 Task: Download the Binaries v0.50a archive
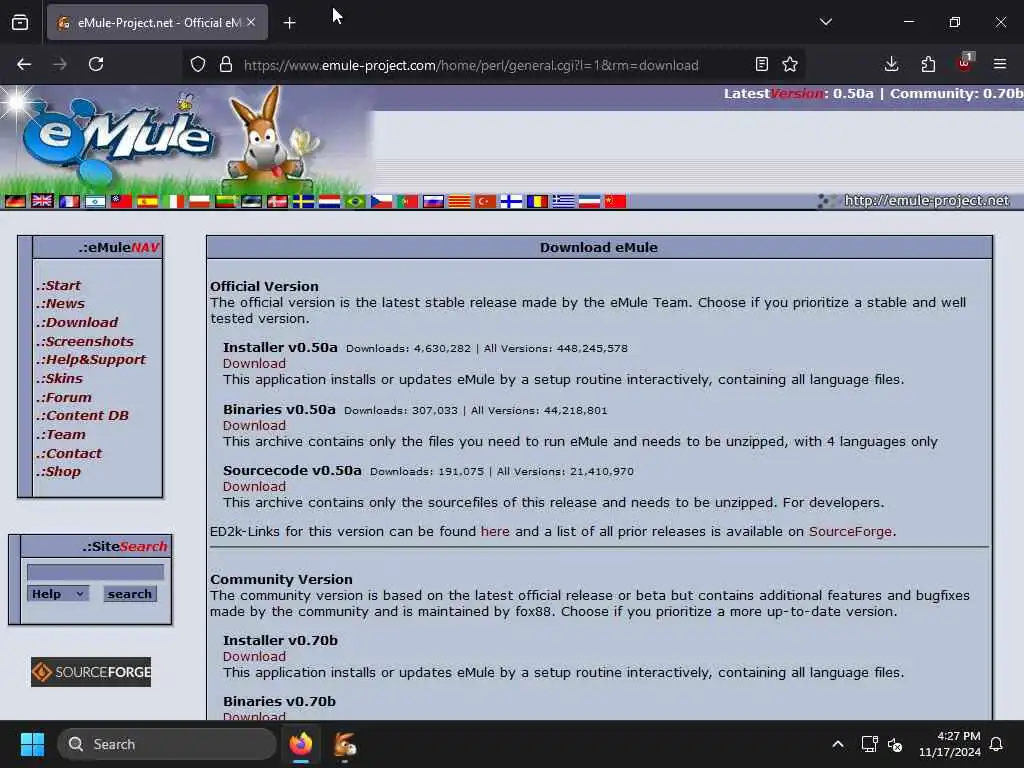[x=254, y=426]
